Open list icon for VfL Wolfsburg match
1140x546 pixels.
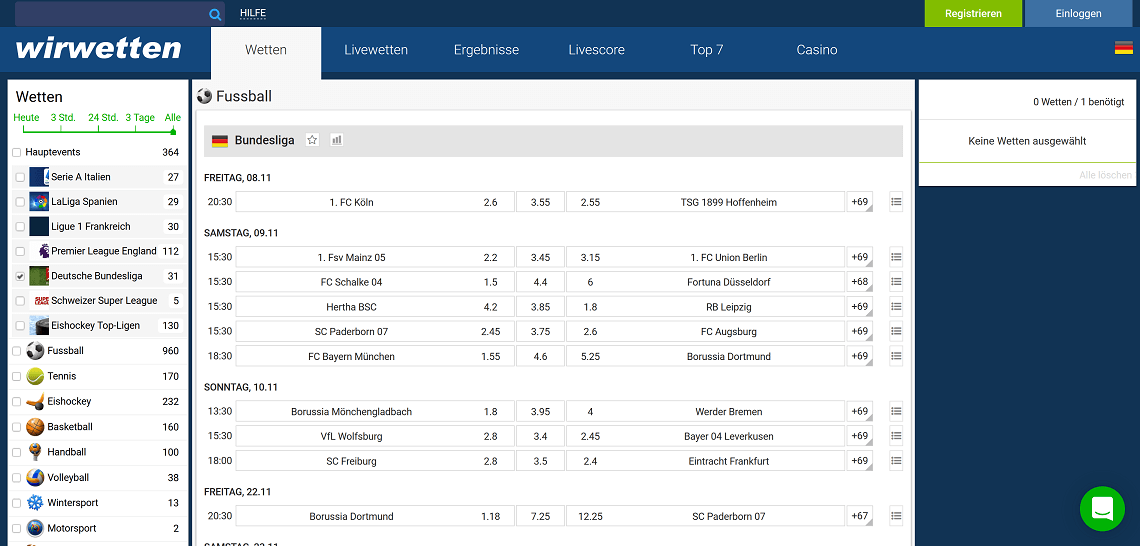pyautogui.click(x=896, y=436)
